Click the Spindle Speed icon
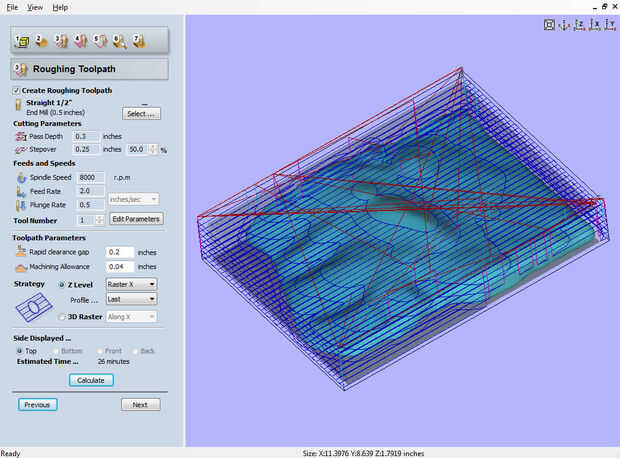Screen dimensions: 620x458 click(21, 178)
